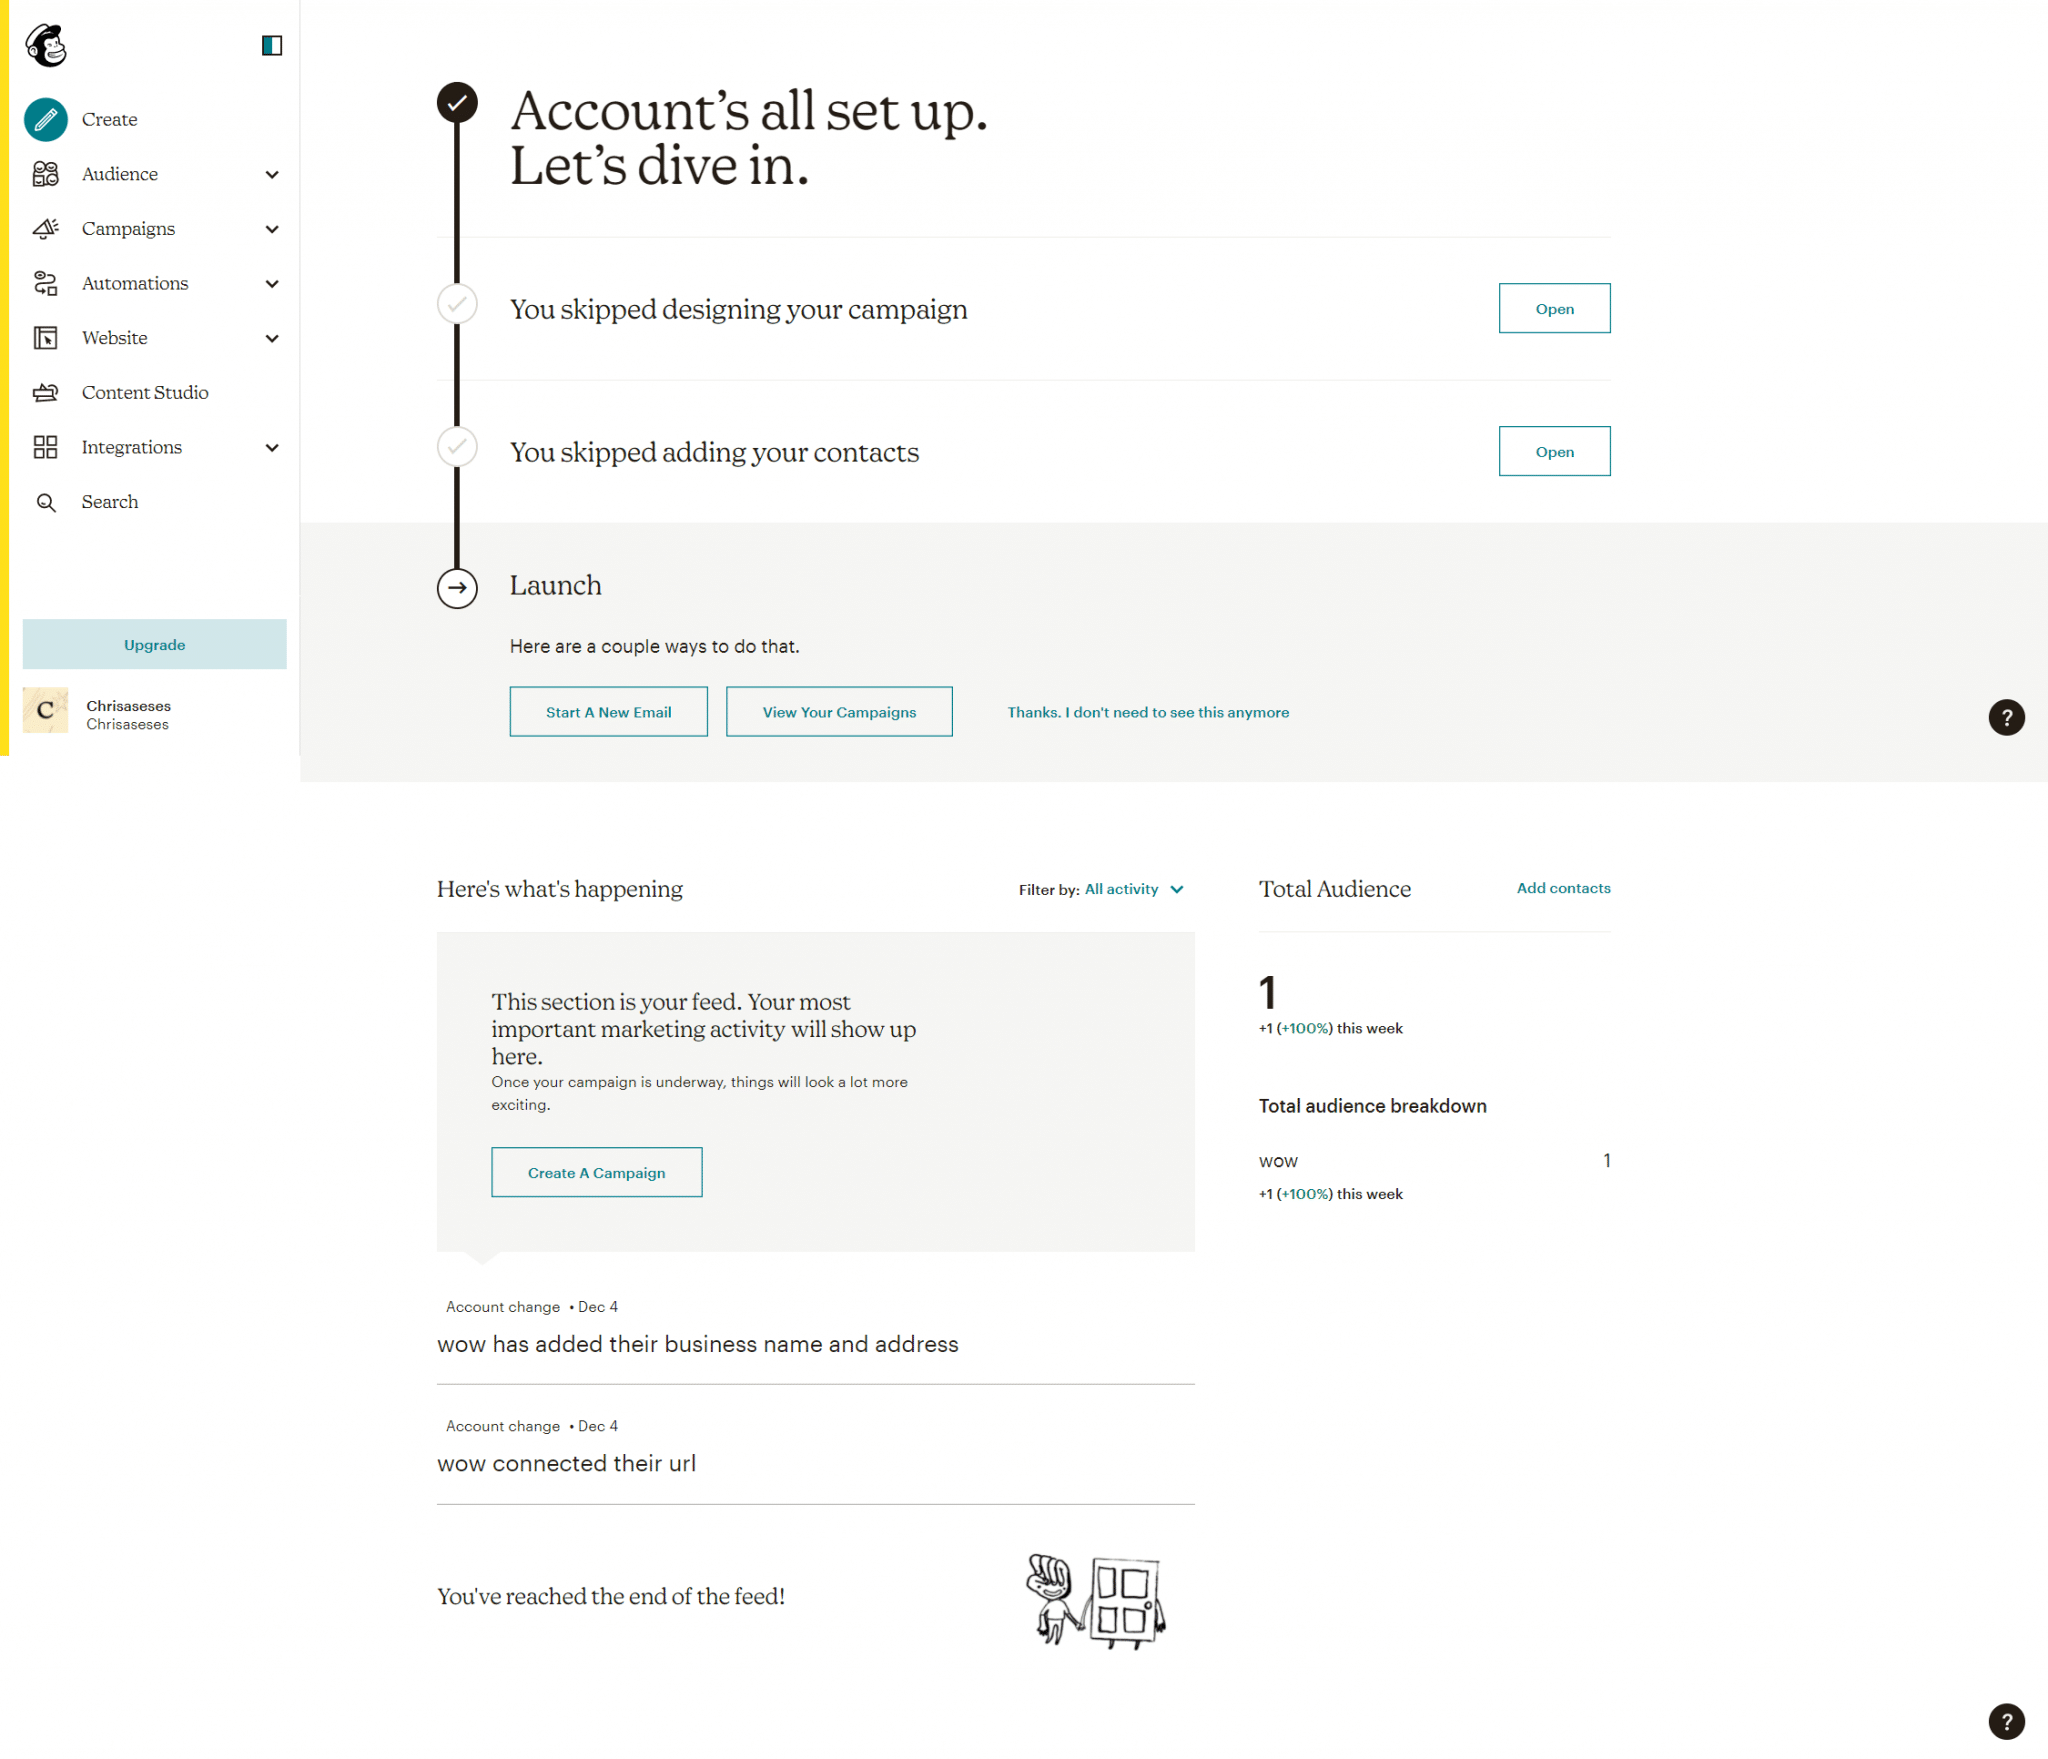
Task: Select the Automations icon in sidebar
Action: (45, 282)
